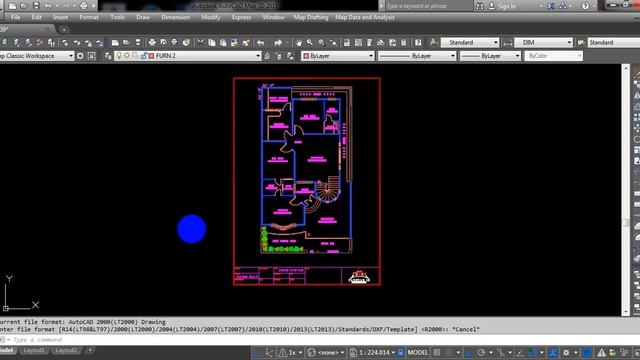Viewport: 640px width, 360px height.
Task: Toggle the FURN 2 layer light bulb
Action: 119,56
